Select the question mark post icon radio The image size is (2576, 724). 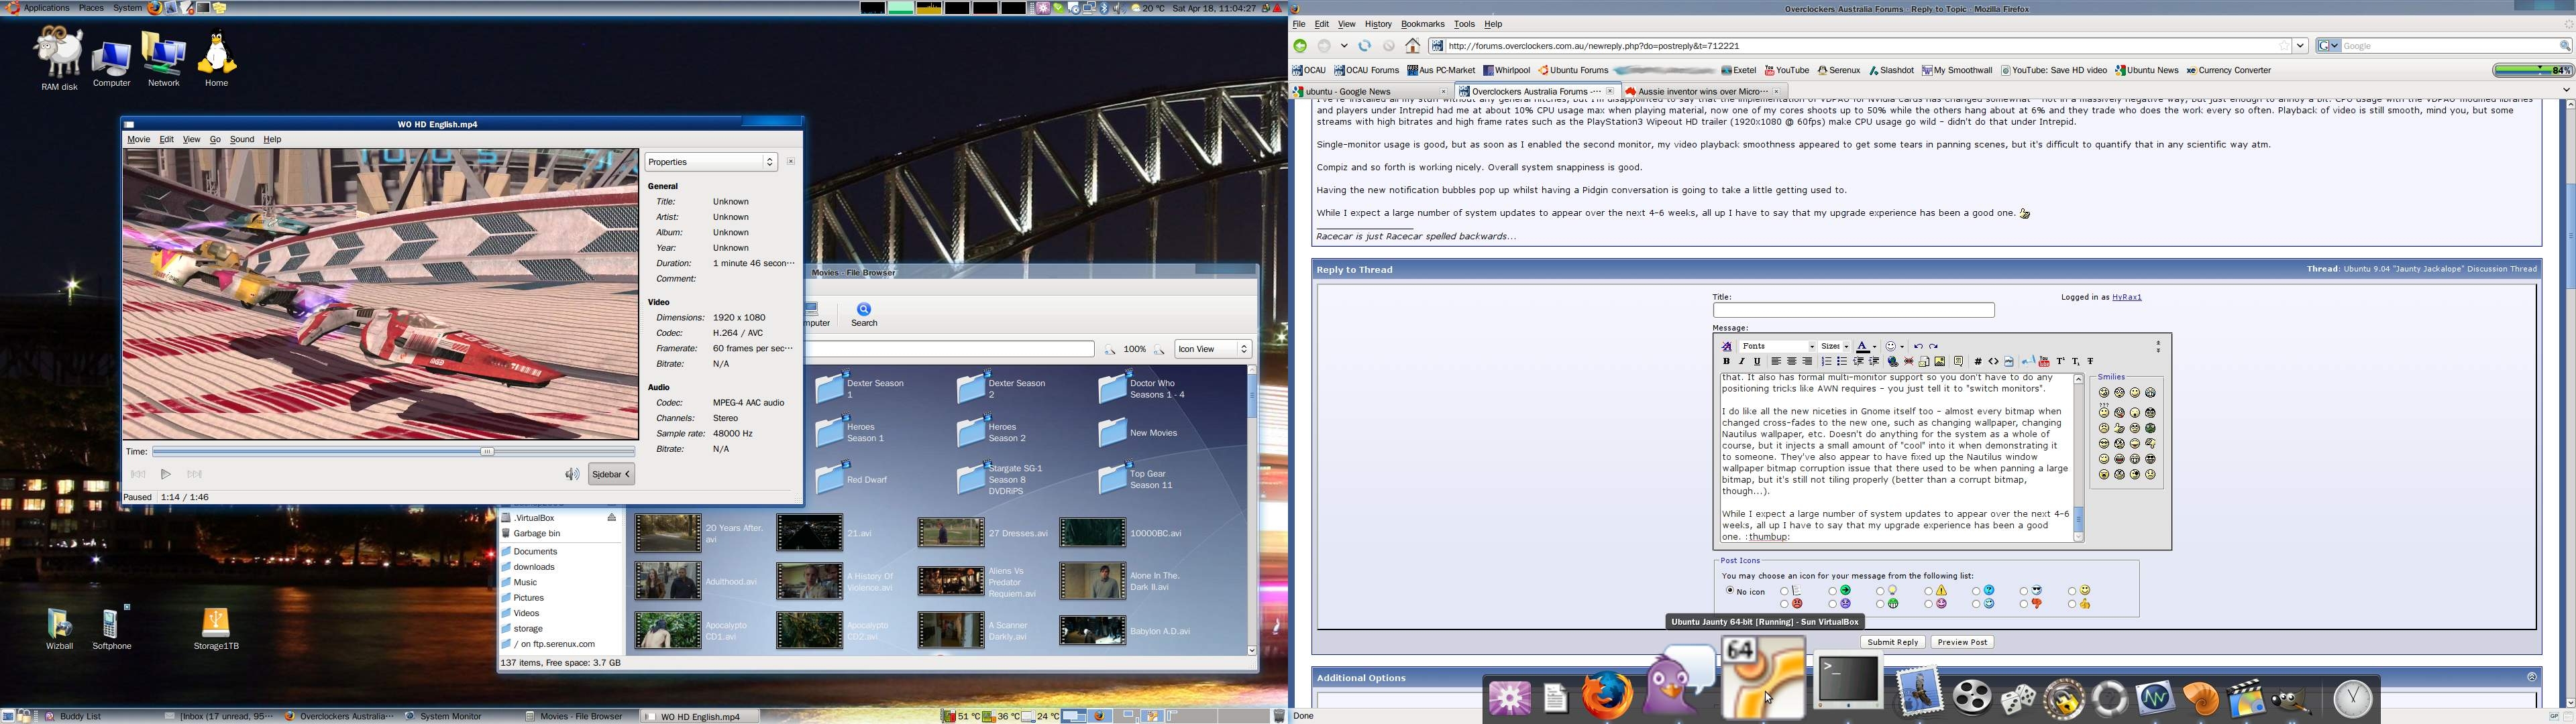coord(1976,592)
